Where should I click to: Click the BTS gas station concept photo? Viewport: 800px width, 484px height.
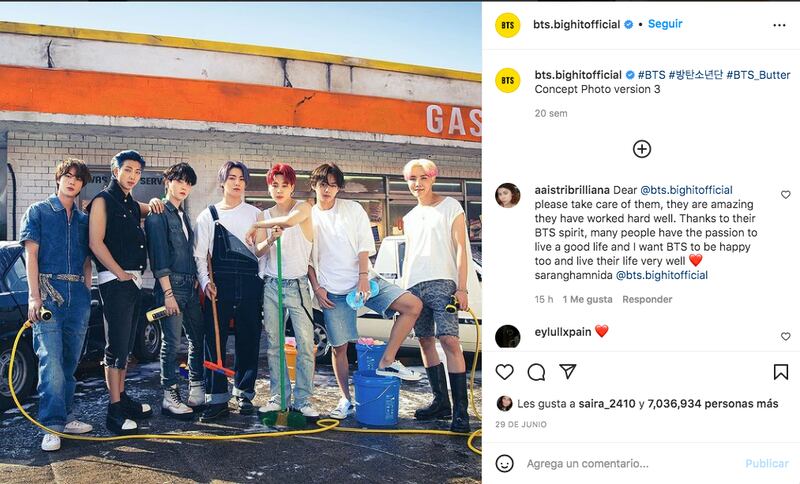pos(241,243)
